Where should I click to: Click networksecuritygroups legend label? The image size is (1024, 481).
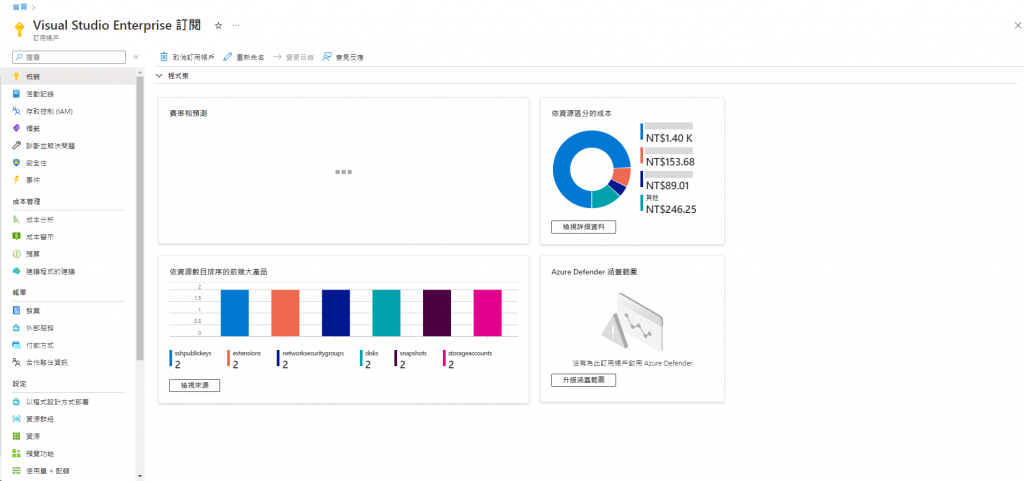tap(313, 353)
